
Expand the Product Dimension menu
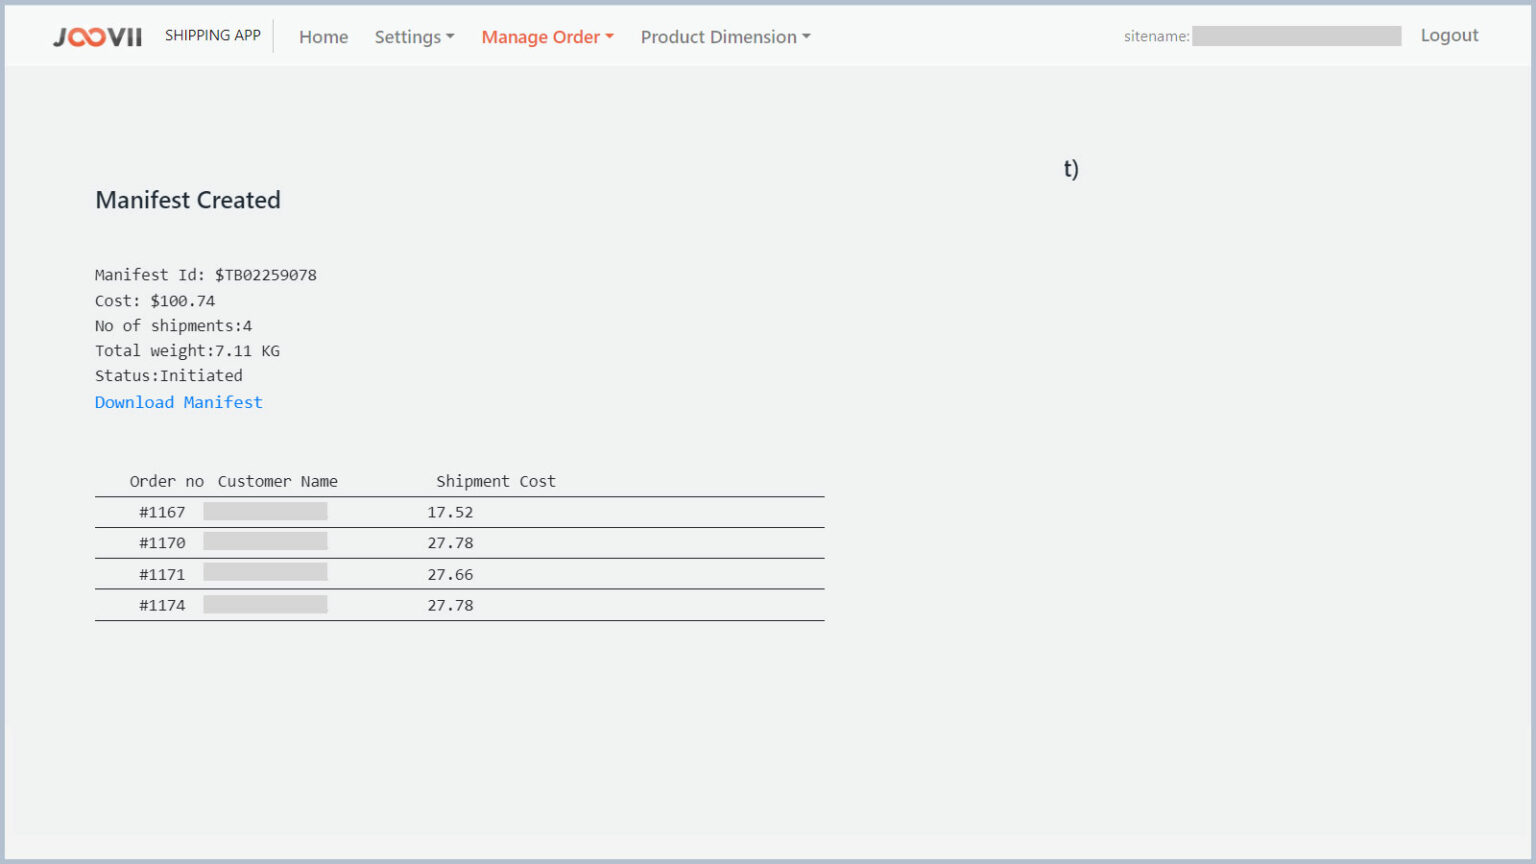(x=725, y=37)
